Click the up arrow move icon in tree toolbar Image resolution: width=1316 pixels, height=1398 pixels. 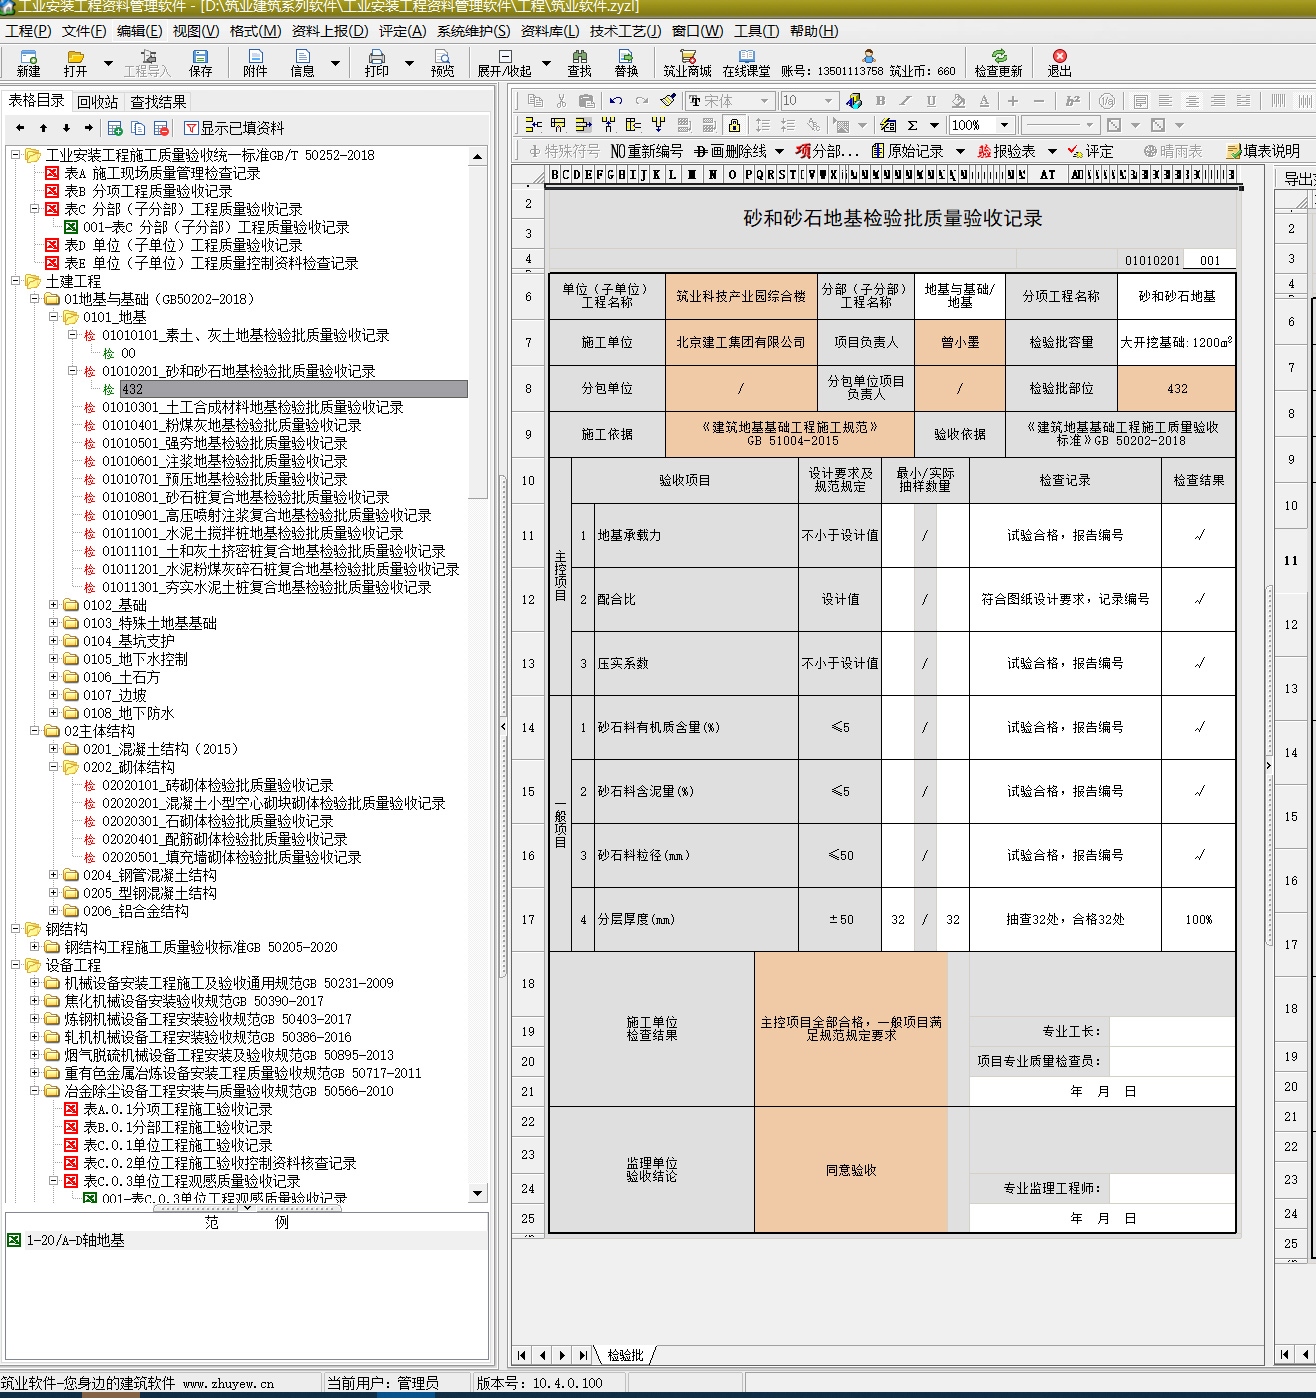pyautogui.click(x=43, y=128)
